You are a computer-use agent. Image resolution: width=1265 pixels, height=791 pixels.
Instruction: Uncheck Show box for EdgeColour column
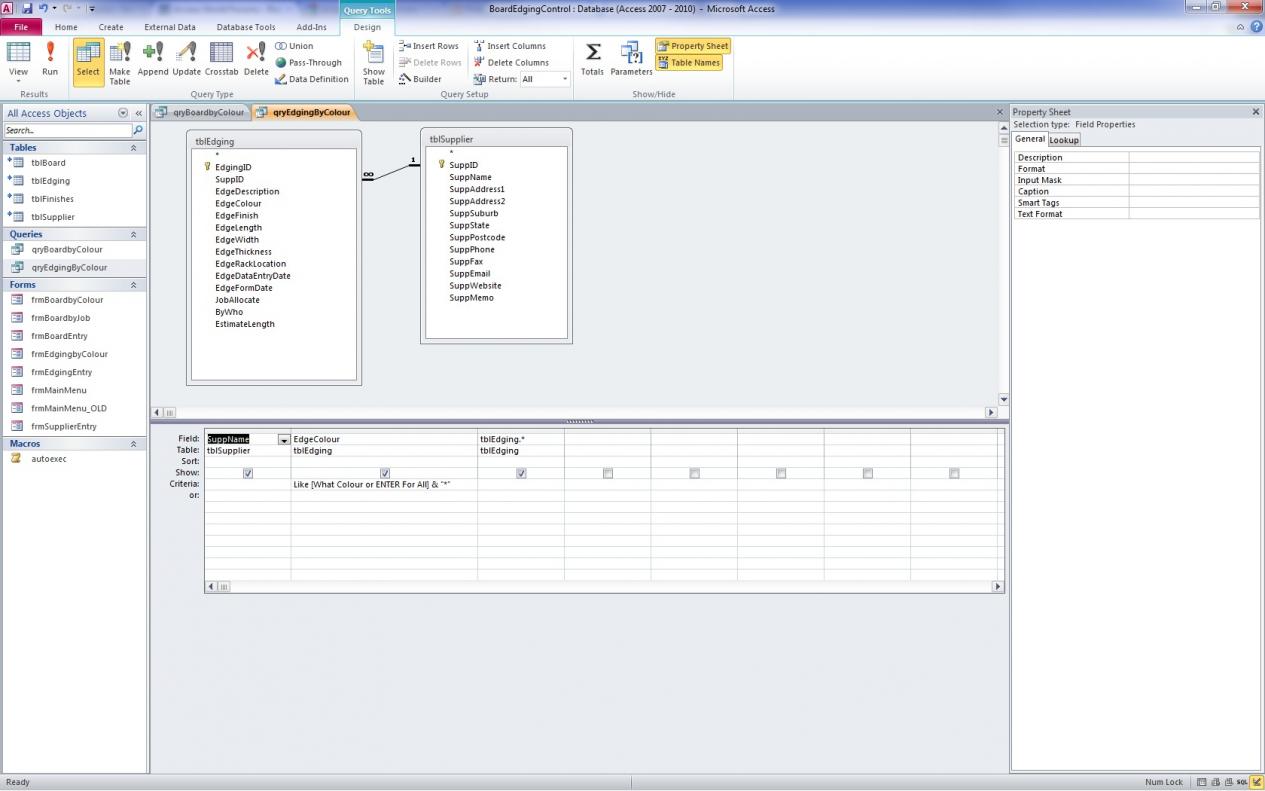tap(385, 473)
